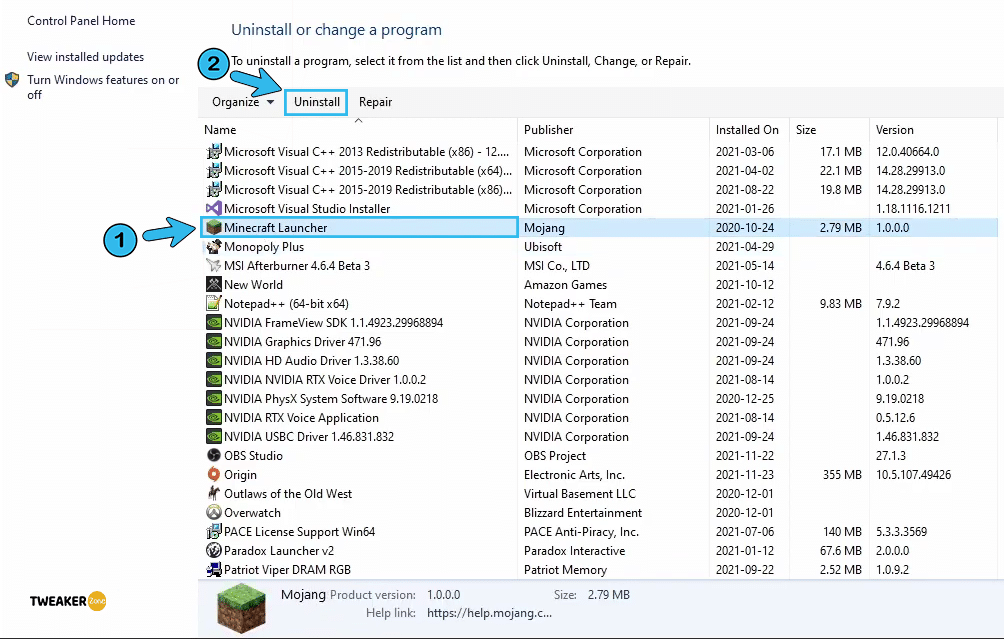1004x639 pixels.
Task: Click the large Mojang grass block in details pane
Action: point(241,608)
